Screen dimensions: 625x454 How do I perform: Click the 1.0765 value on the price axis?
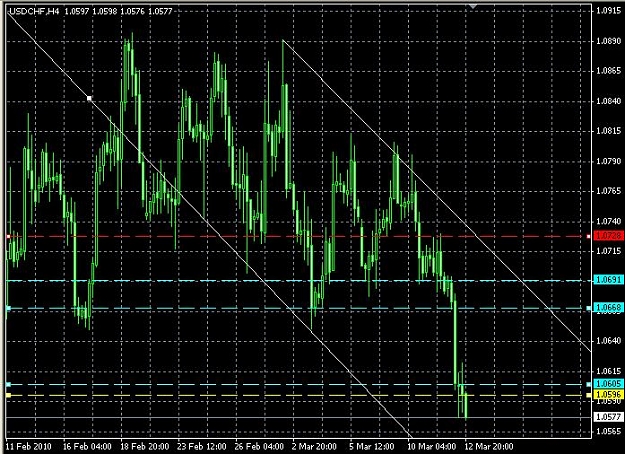click(x=608, y=191)
